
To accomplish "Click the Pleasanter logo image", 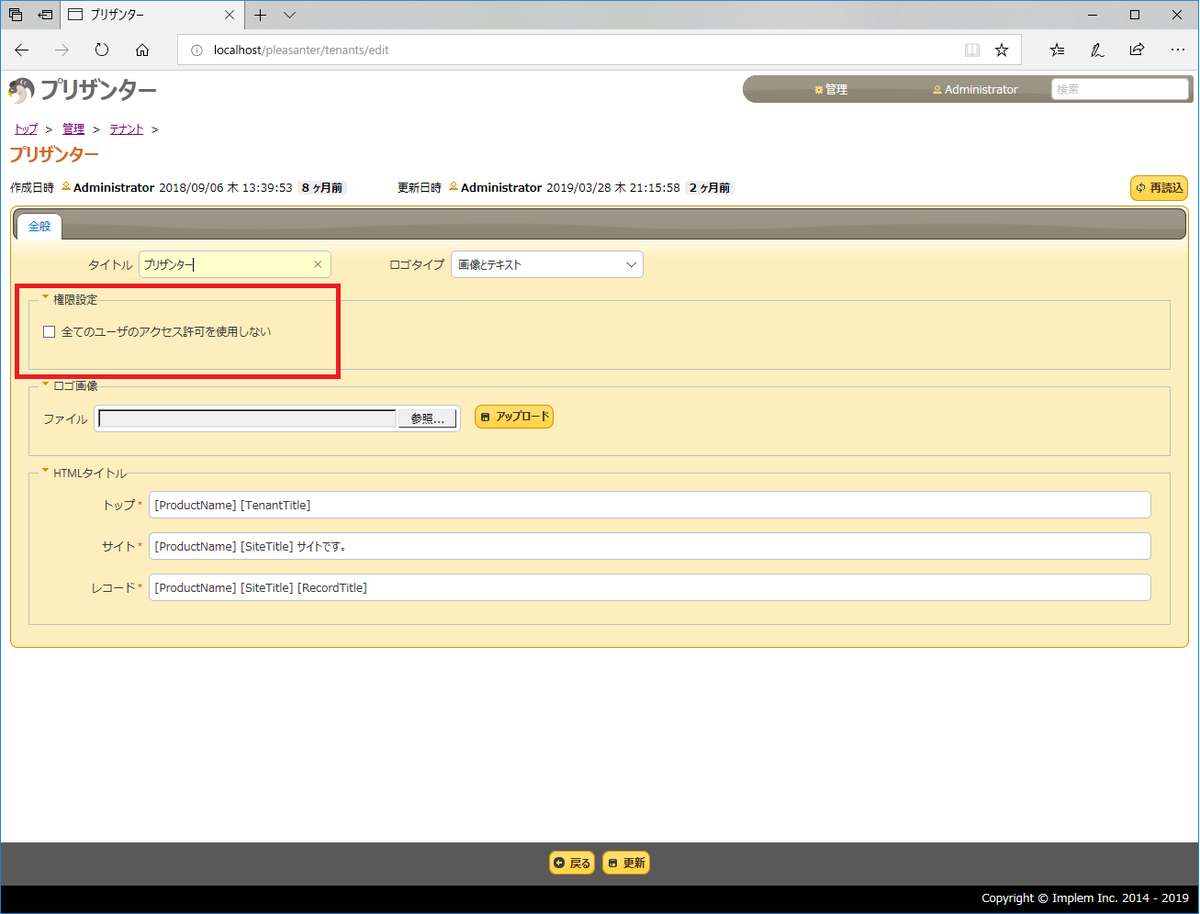I will (82, 90).
